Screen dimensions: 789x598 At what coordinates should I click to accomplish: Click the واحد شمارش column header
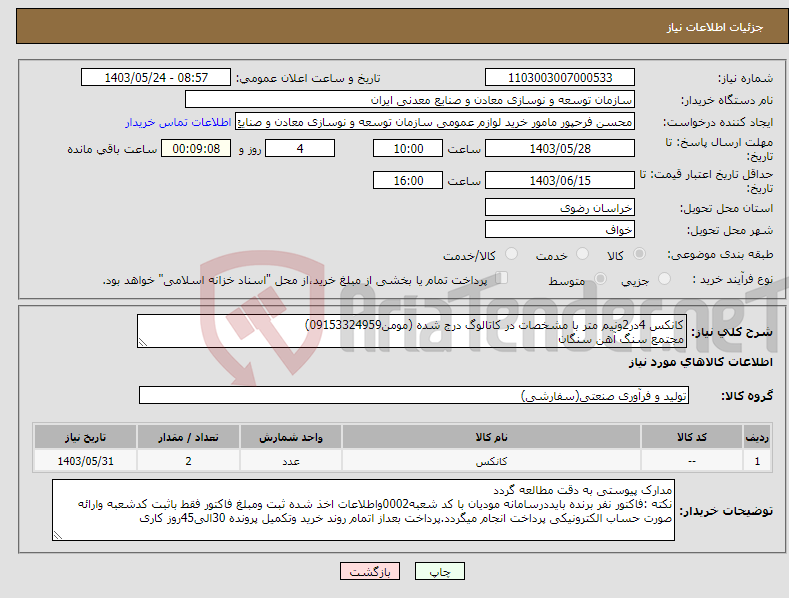click(291, 437)
